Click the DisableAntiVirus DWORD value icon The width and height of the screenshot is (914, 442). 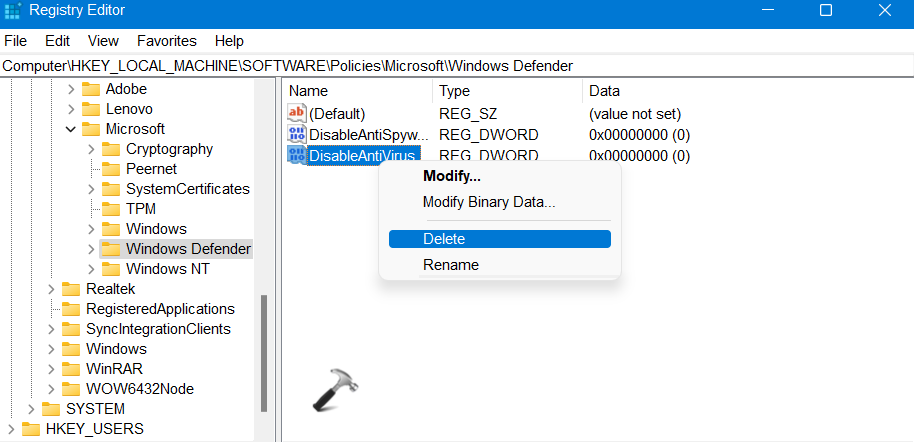297,156
